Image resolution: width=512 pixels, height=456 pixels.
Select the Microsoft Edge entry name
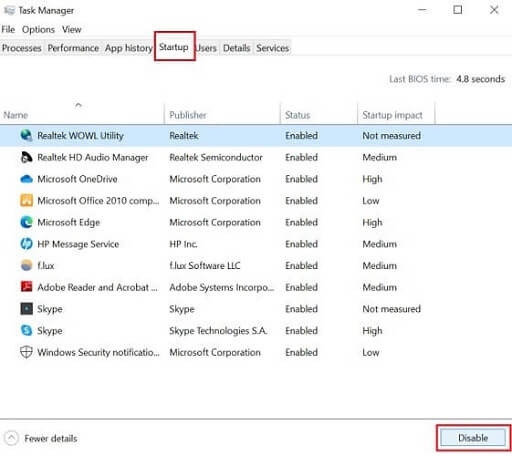tap(69, 222)
